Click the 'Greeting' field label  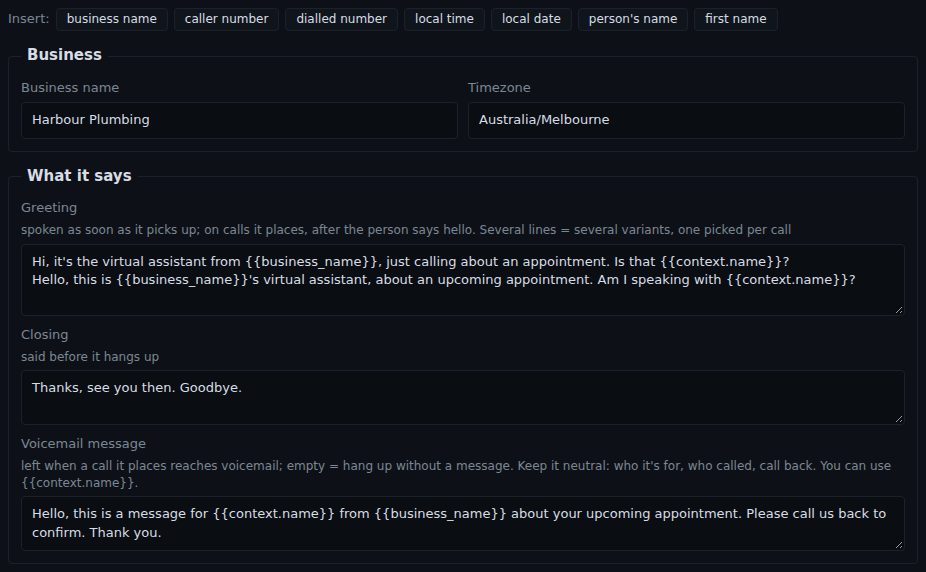(49, 208)
